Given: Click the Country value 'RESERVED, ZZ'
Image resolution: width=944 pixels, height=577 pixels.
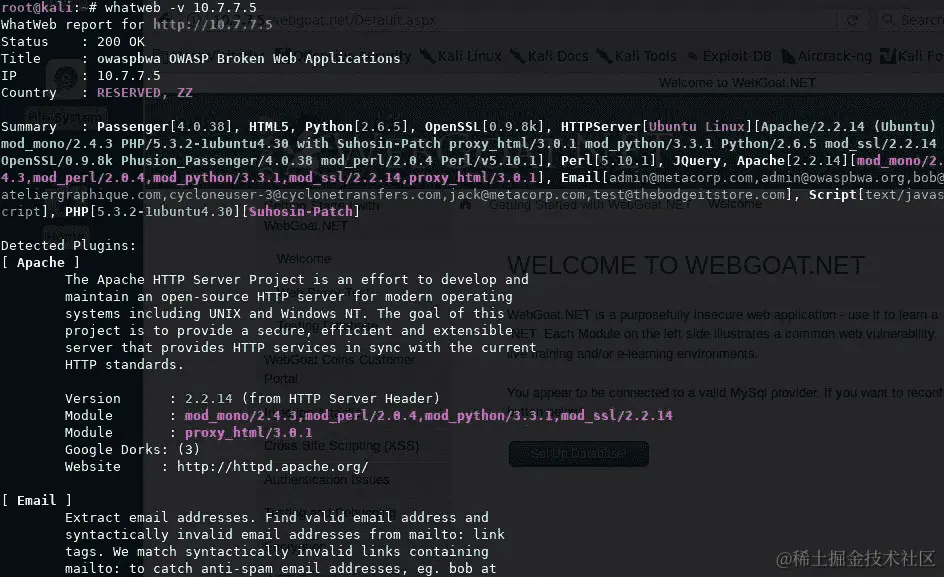Looking at the screenshot, I should coord(145,92).
